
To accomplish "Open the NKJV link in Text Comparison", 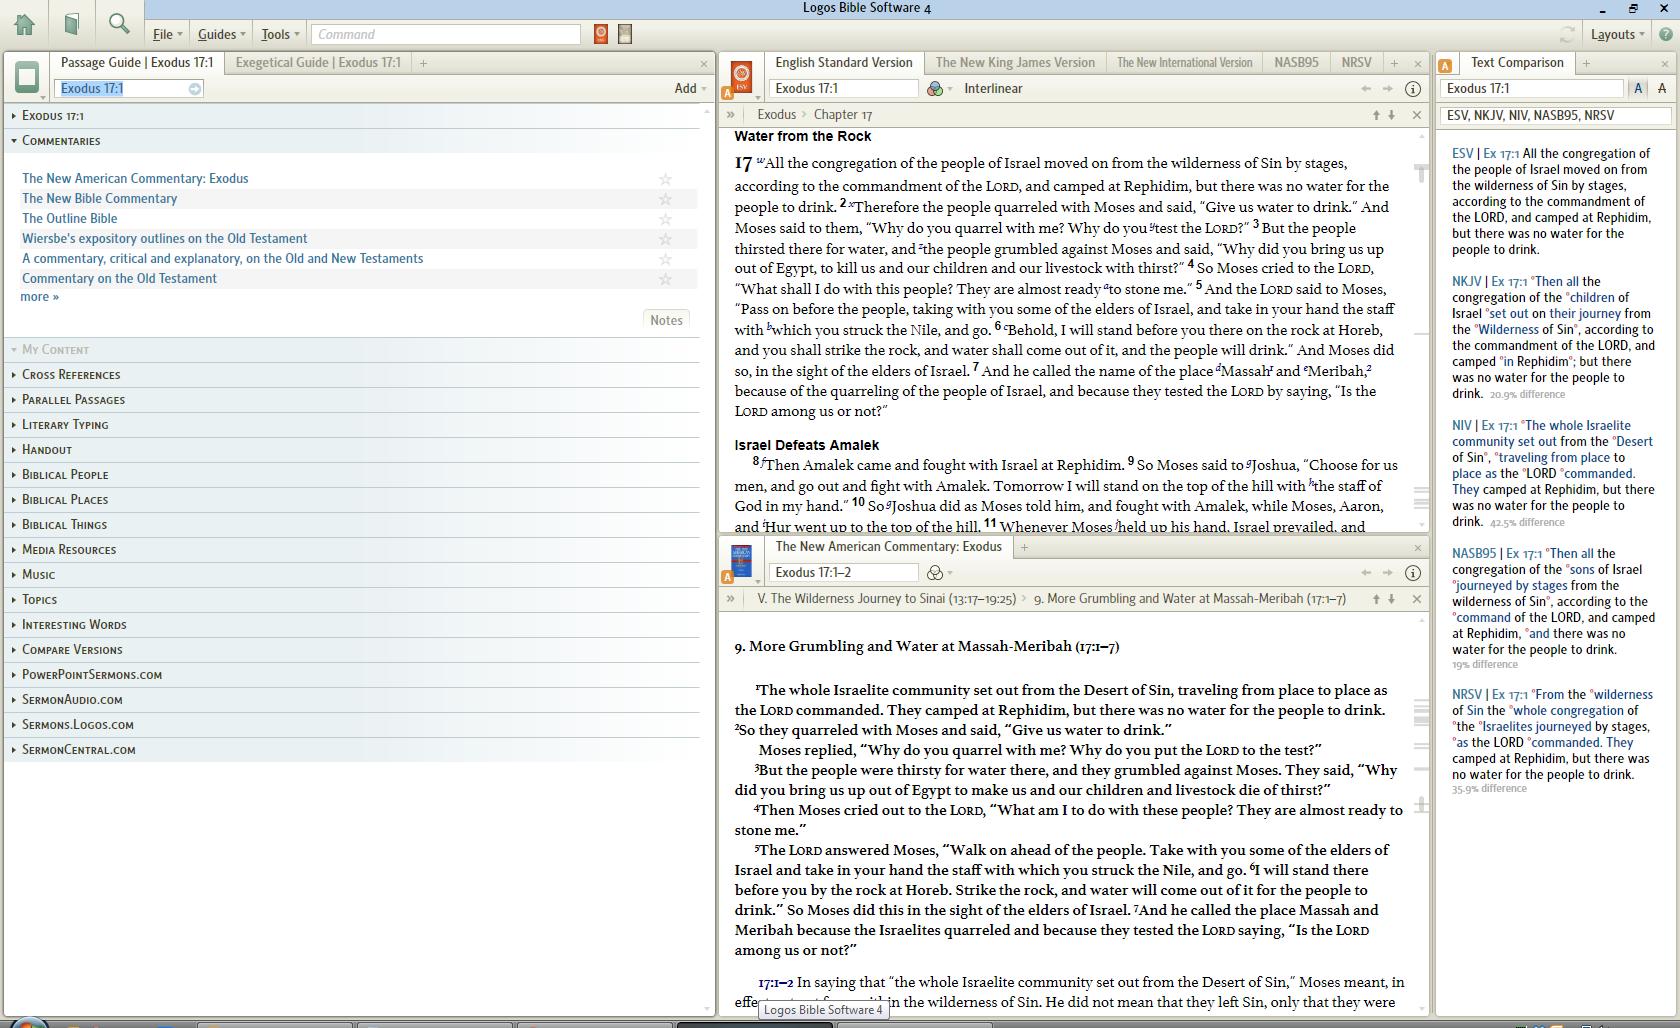I will tap(1466, 282).
